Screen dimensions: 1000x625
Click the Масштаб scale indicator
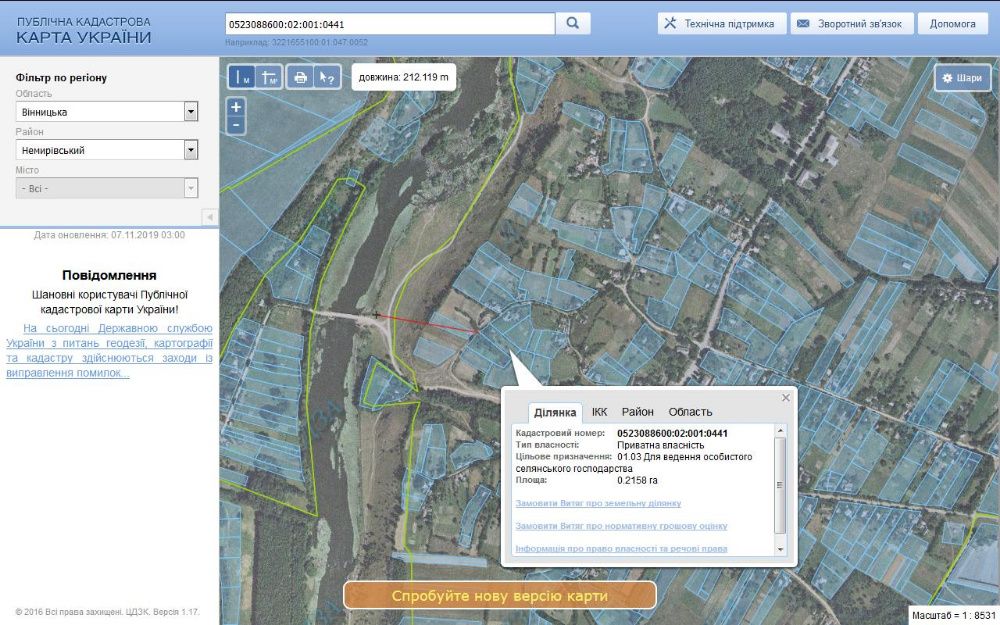click(x=953, y=615)
